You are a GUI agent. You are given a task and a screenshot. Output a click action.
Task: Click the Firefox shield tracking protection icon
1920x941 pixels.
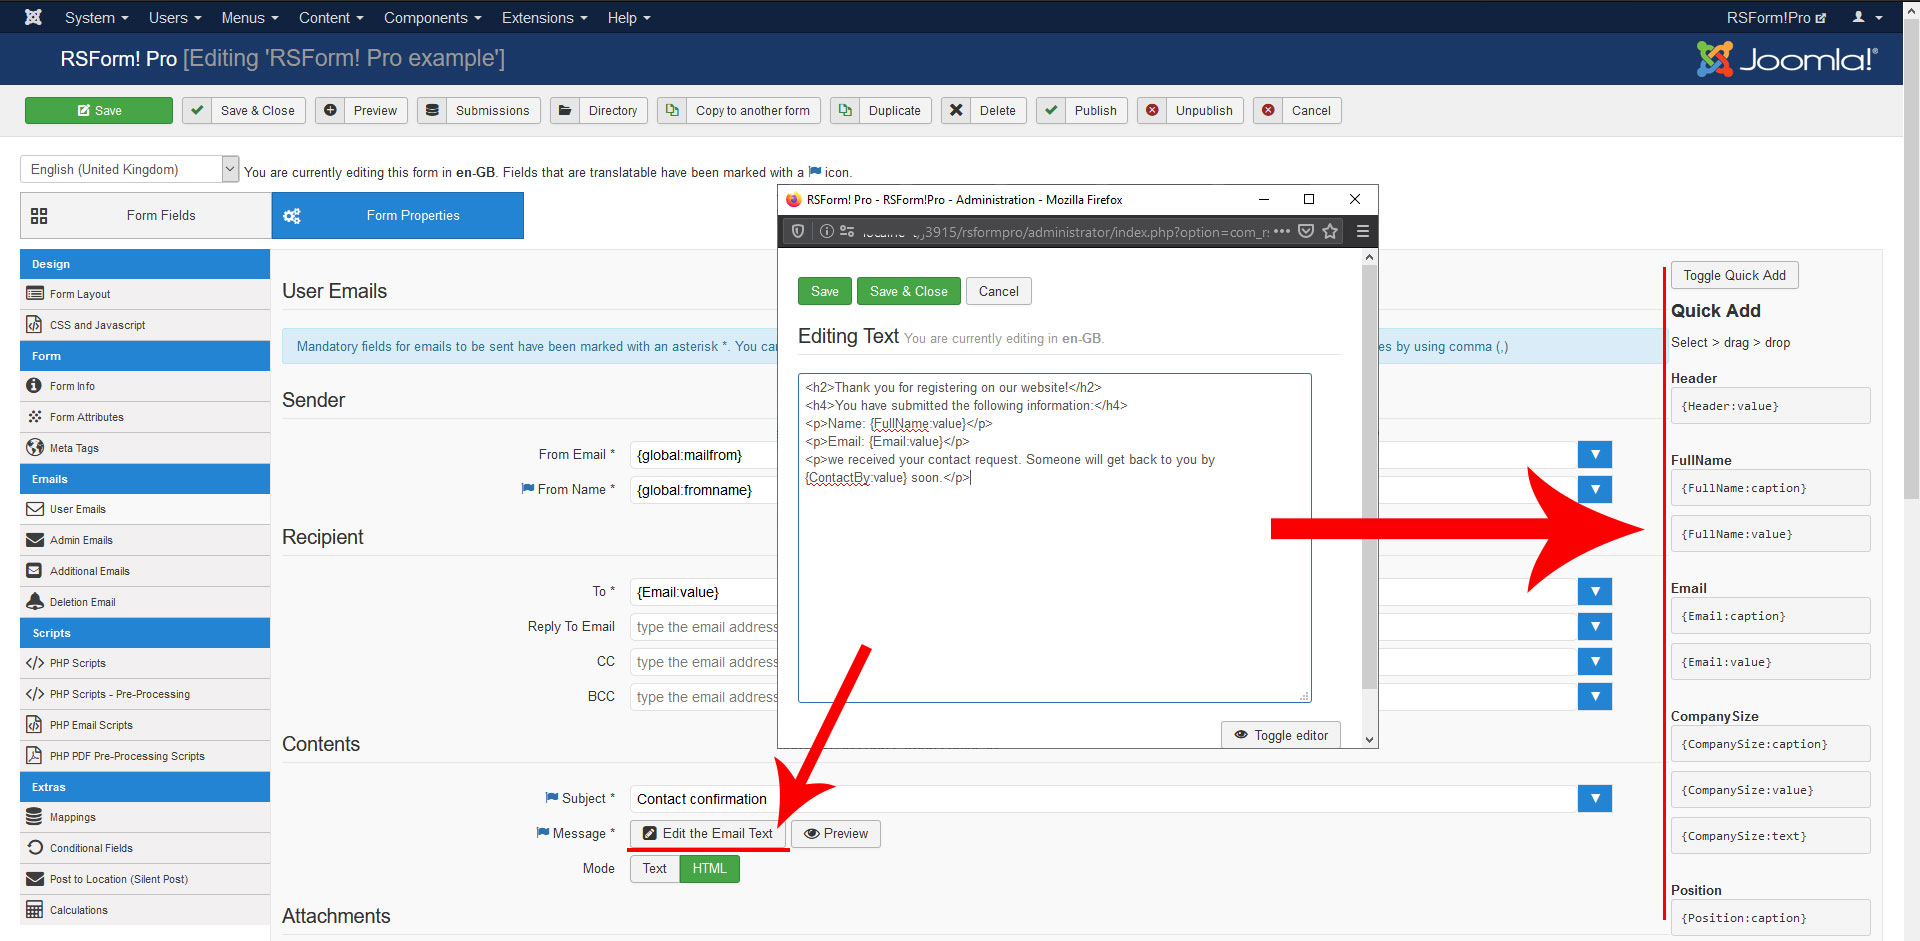797,231
